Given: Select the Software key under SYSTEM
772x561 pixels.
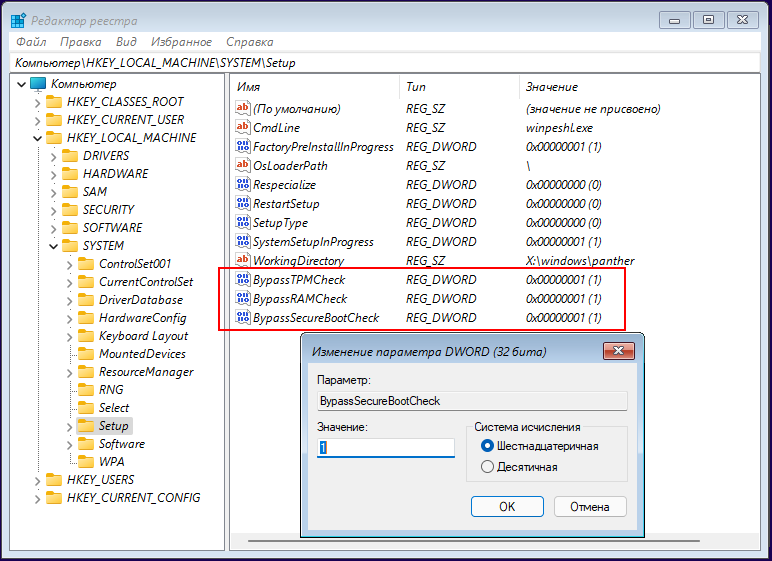Looking at the screenshot, I should point(122,444).
